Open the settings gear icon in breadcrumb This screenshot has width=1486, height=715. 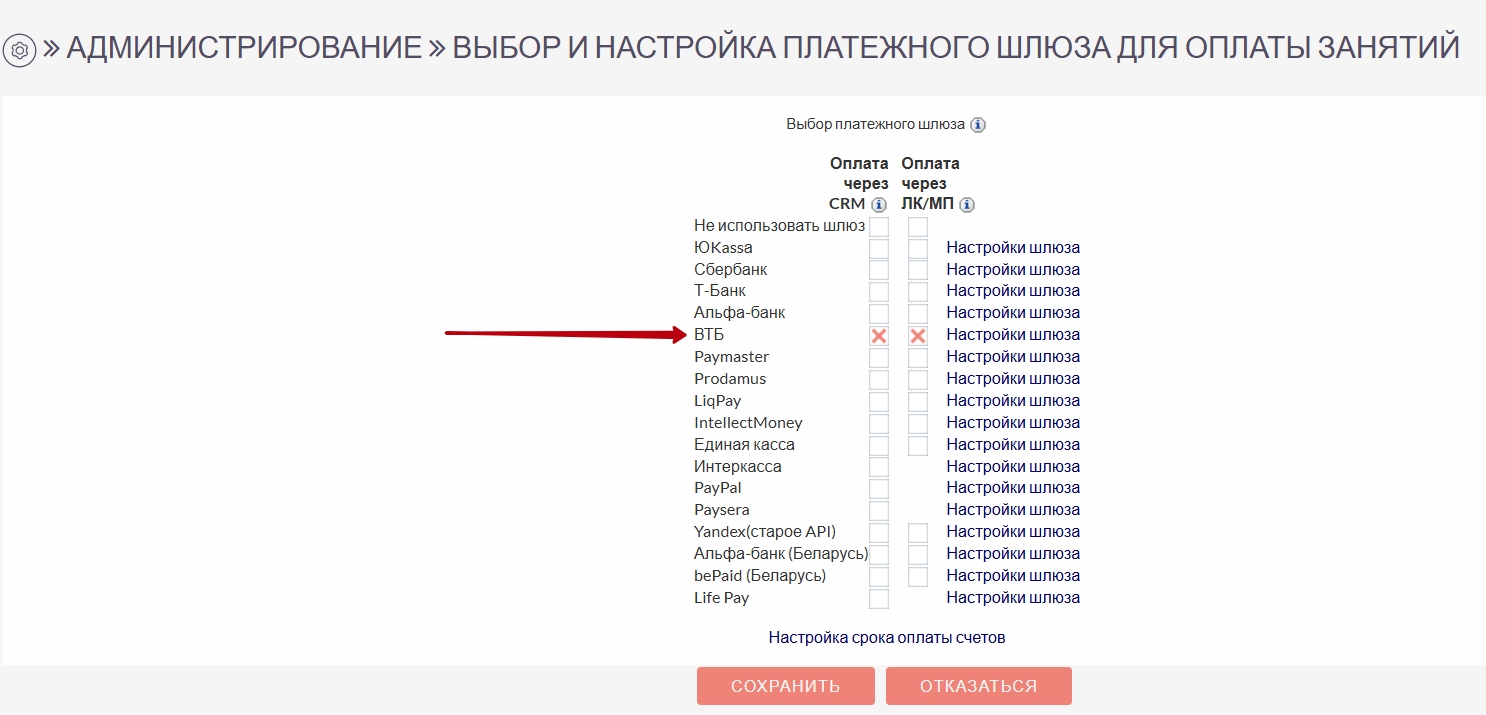coord(20,50)
